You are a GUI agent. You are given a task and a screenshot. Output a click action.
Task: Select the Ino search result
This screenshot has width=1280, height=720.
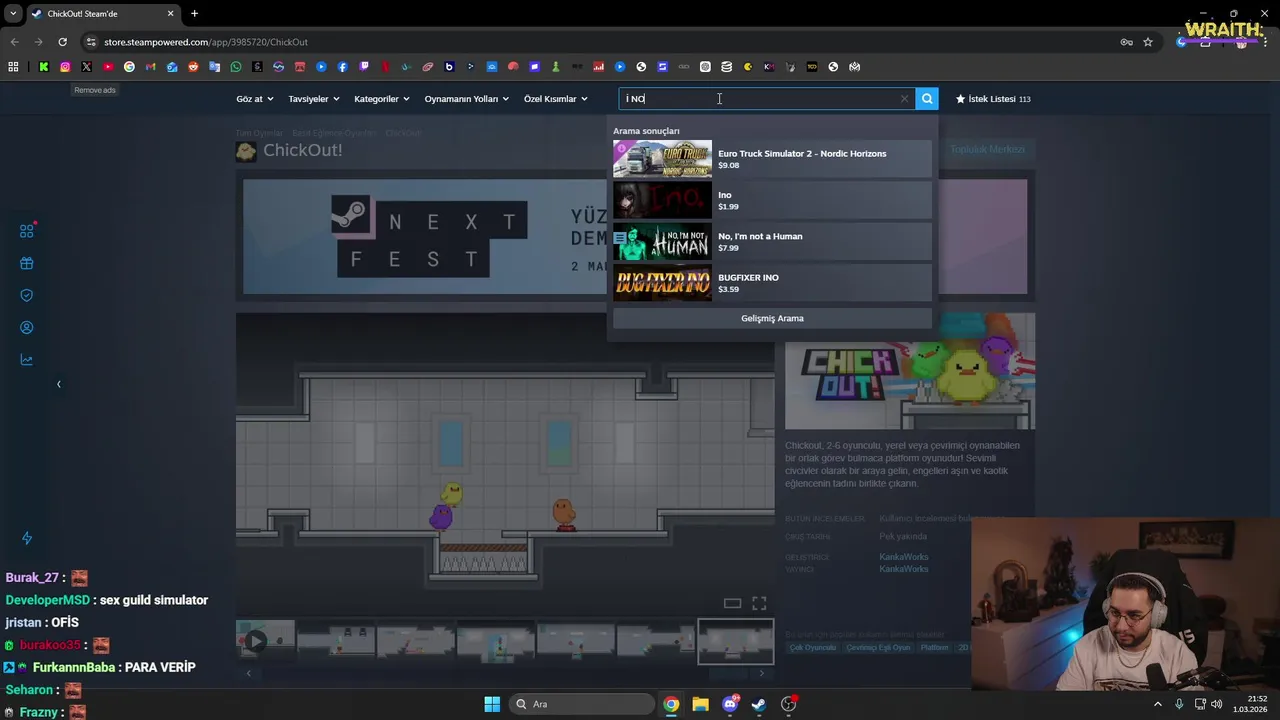772,200
